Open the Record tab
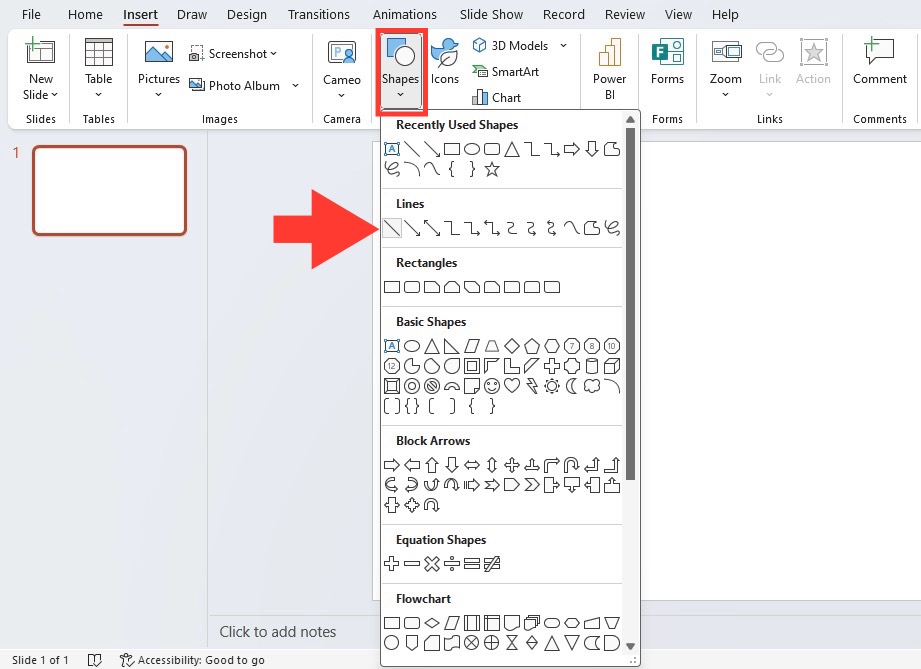Viewport: 921px width, 669px height. pos(563,15)
